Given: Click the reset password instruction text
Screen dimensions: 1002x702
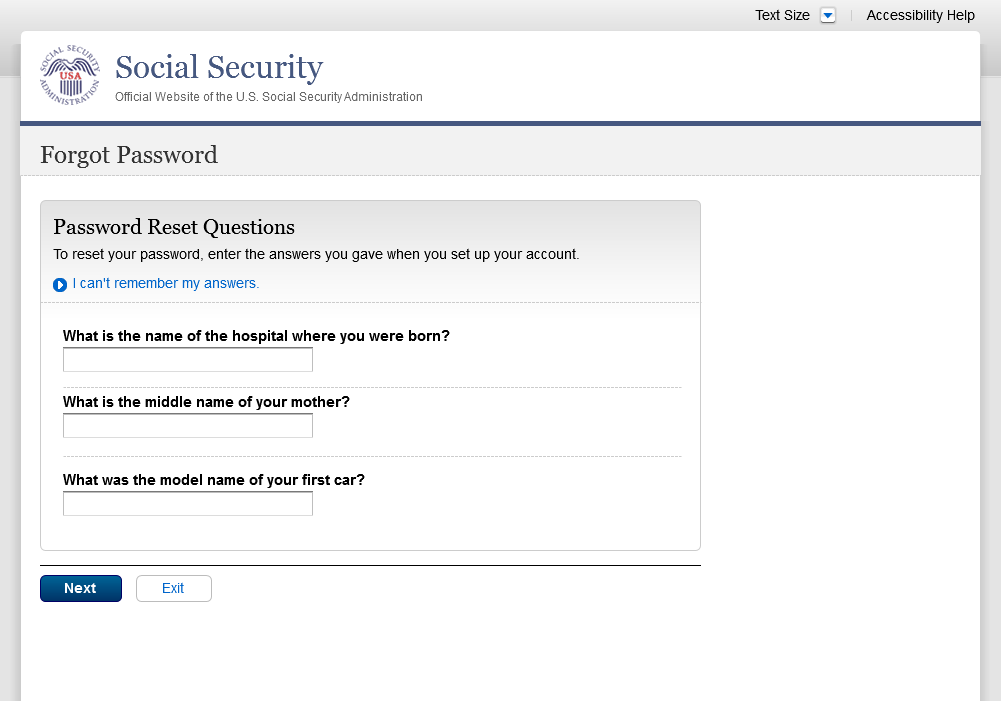Looking at the screenshot, I should point(316,254).
